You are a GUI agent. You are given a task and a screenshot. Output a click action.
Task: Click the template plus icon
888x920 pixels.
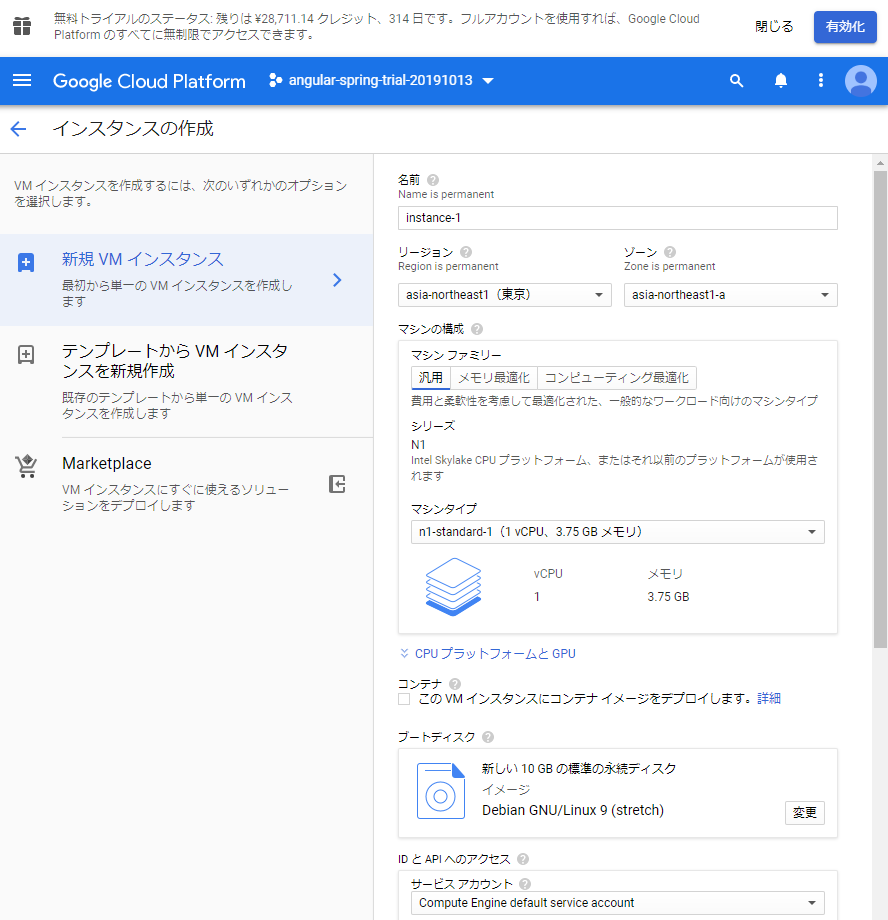[x=26, y=354]
